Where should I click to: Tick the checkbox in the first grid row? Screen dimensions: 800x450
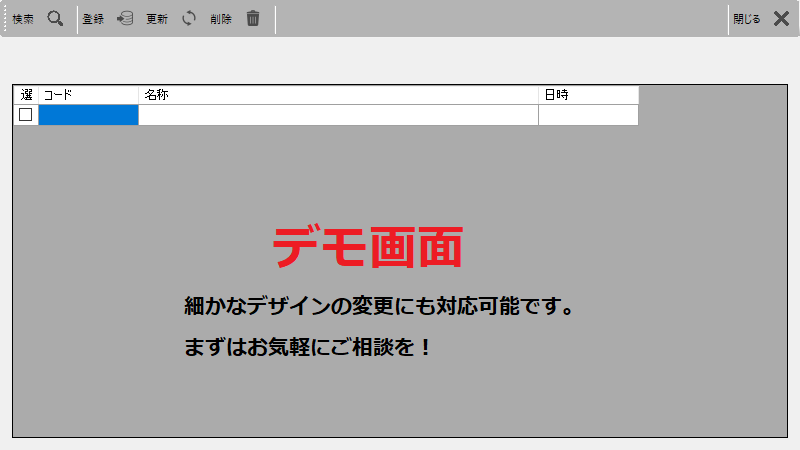click(26, 115)
